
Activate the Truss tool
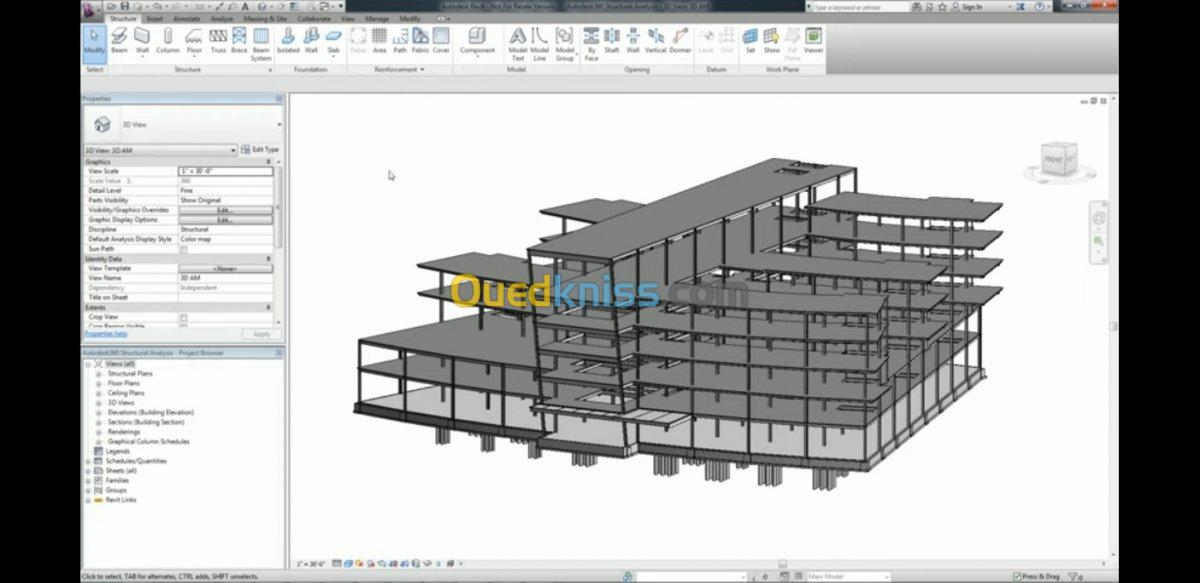click(218, 41)
